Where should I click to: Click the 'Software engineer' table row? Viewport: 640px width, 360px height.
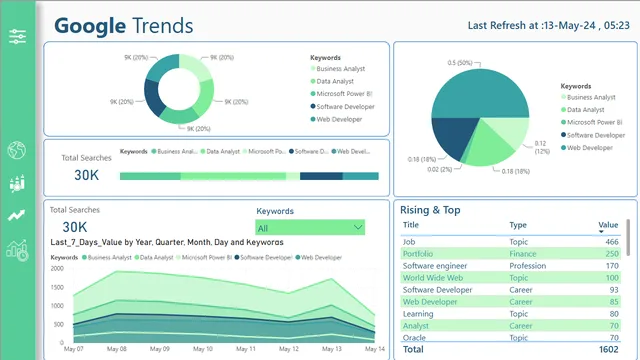click(510, 266)
